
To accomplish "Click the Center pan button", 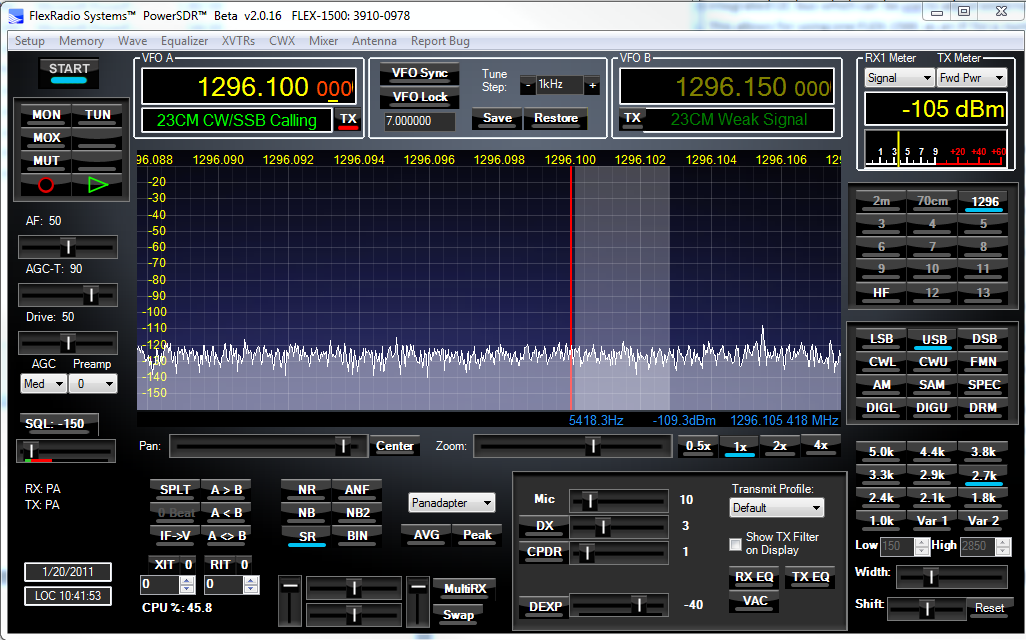I will click(x=395, y=446).
